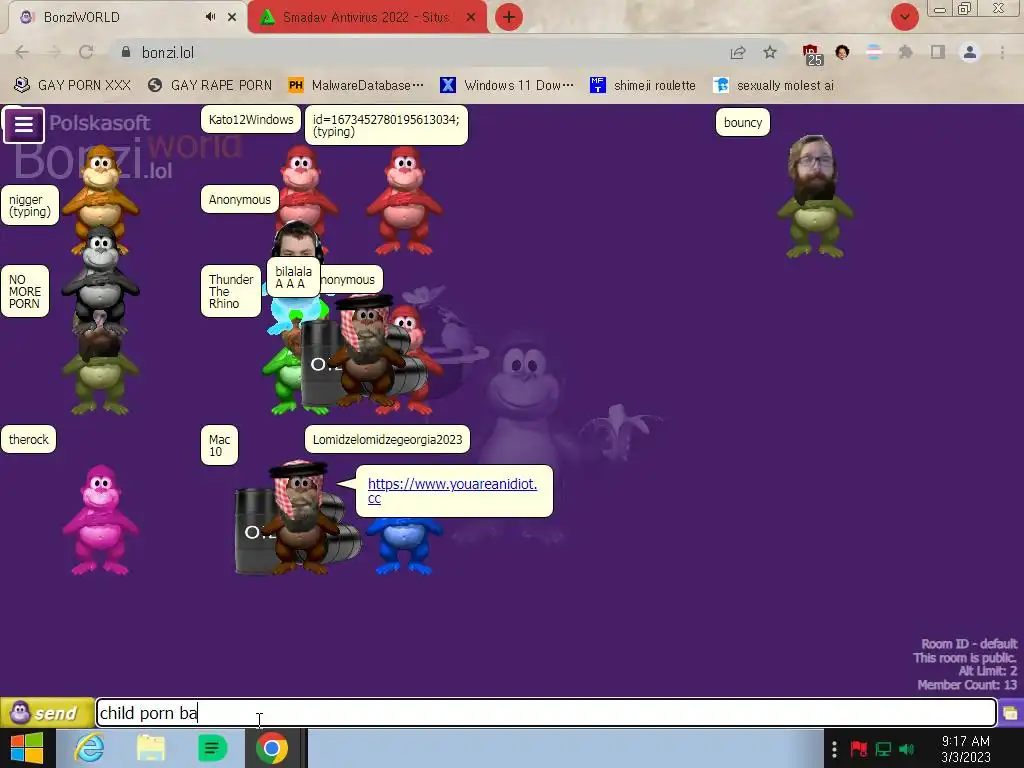The image size is (1024, 768).
Task: Open the Windows 11 Dow… bookmark
Action: (507, 85)
